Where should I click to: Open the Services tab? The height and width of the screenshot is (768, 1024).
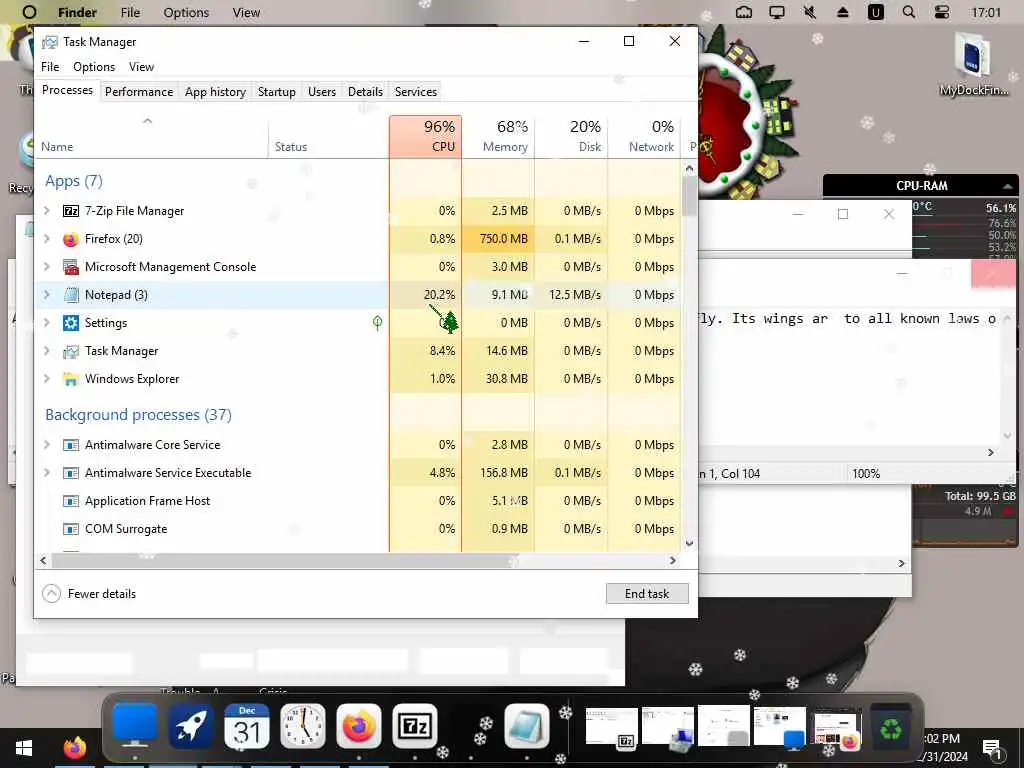415,92
